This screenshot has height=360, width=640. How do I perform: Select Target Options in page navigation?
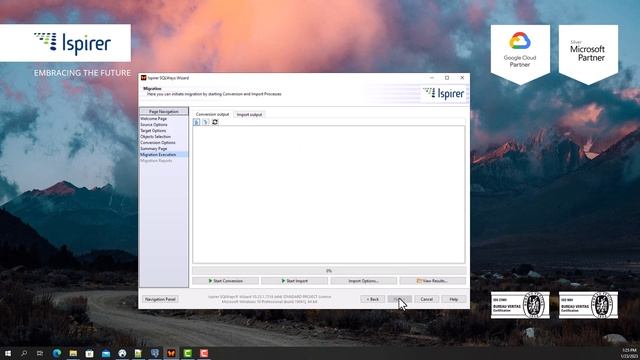[153, 131]
